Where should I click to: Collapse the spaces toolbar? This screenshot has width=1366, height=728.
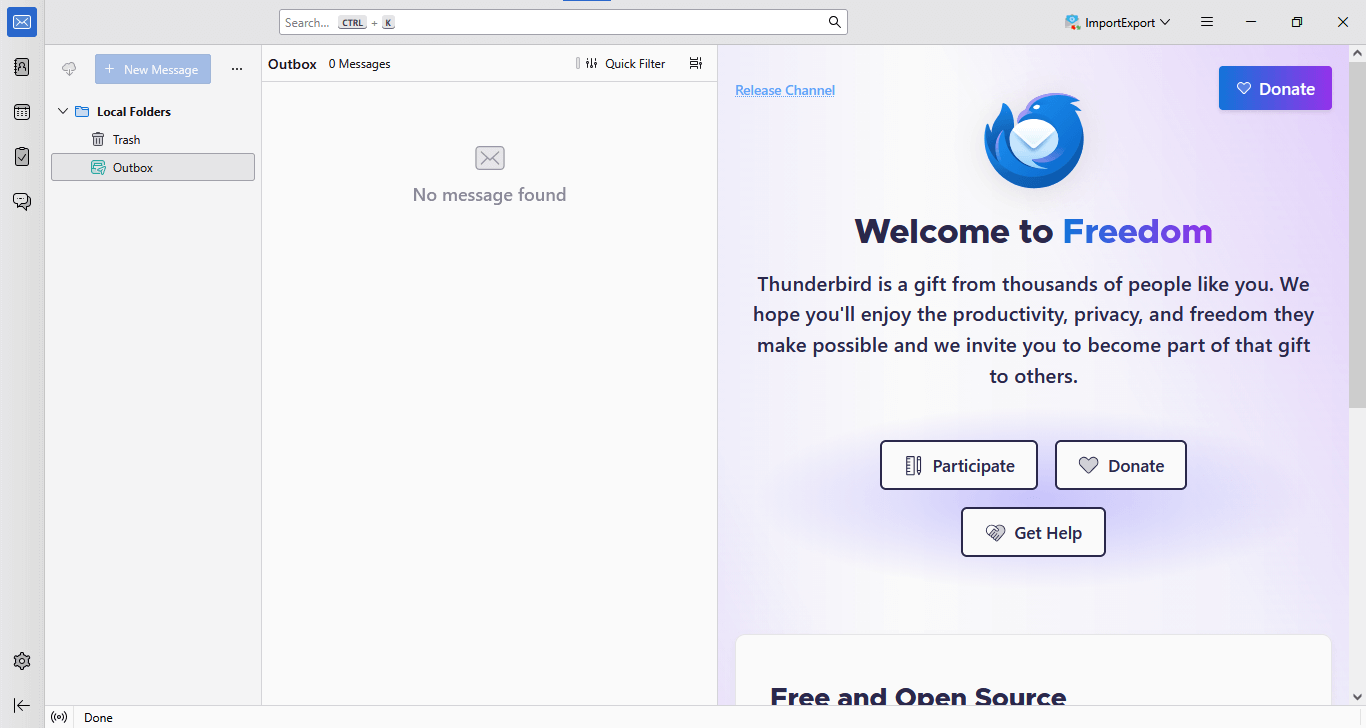coord(22,705)
